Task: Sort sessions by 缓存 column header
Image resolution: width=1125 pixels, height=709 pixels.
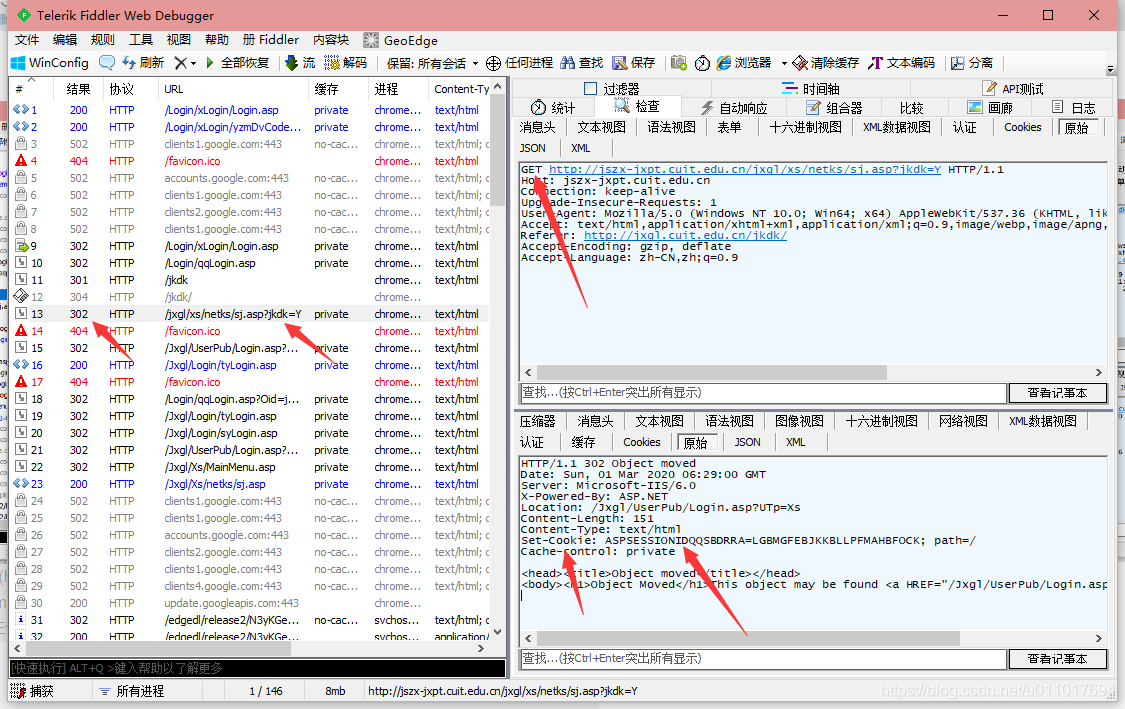Action: point(338,89)
